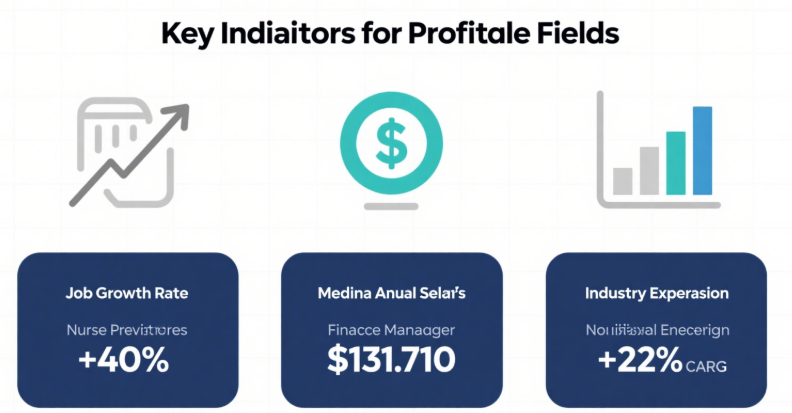Click the shortest gray bar in chart
Viewport: 792px width, 413px height.
[623, 181]
